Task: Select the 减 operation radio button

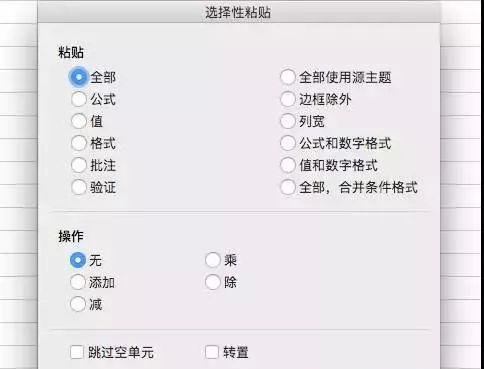Action: pos(78,304)
